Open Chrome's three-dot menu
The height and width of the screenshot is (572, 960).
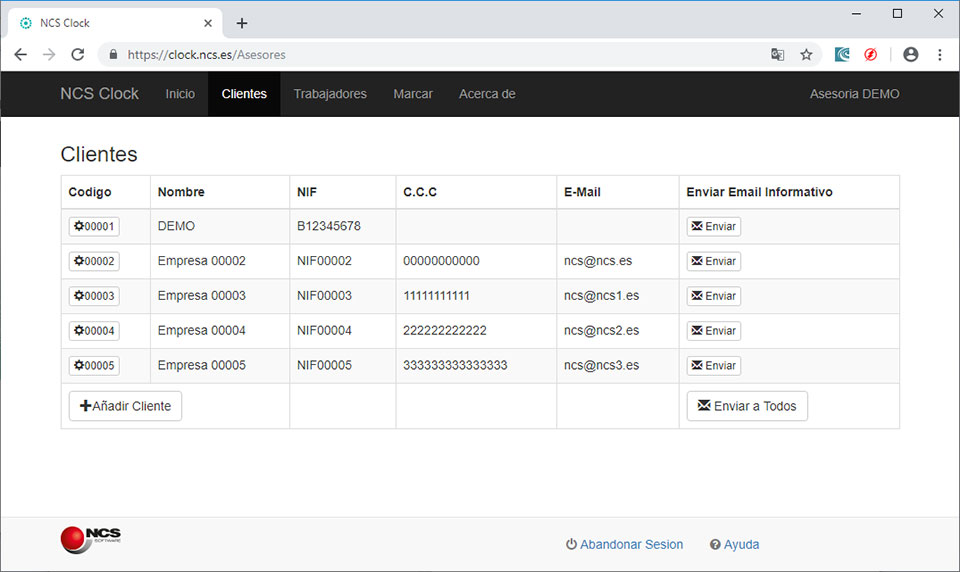(940, 55)
